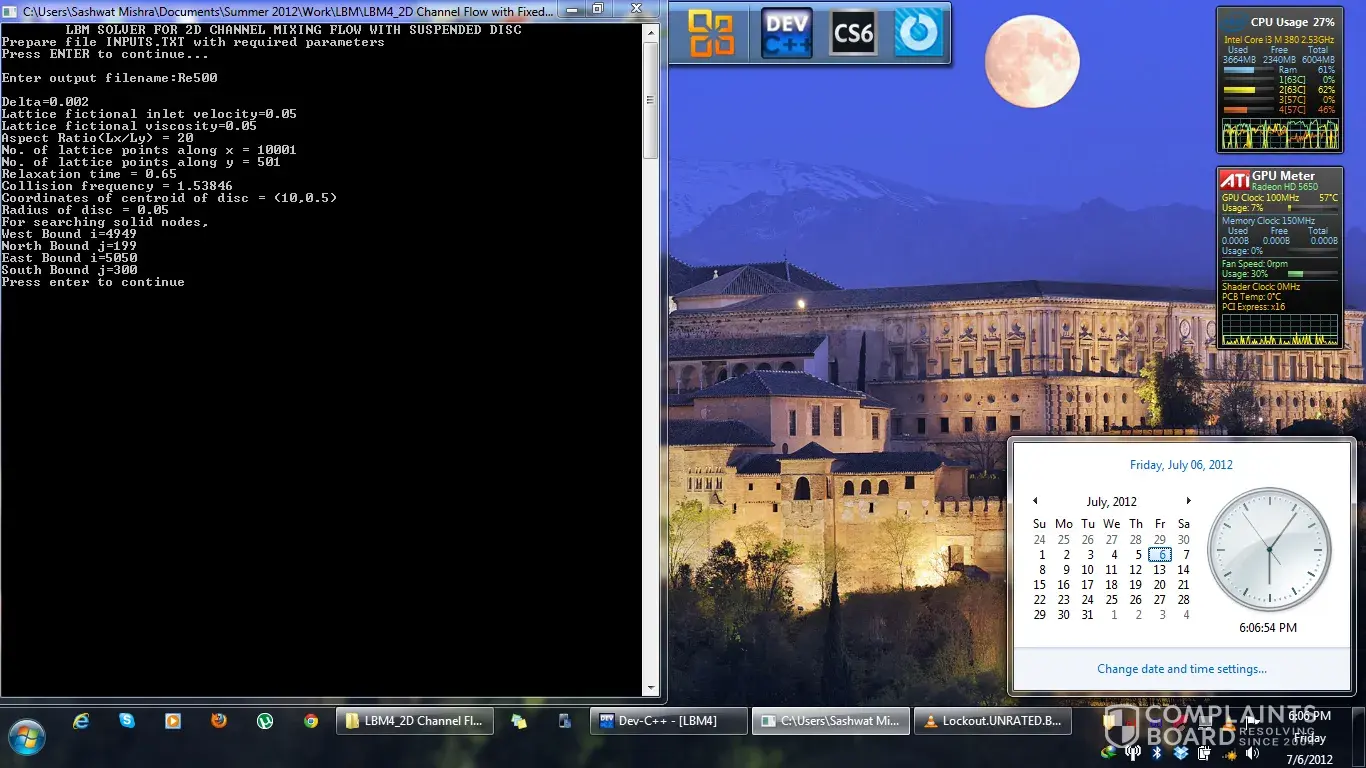
Task: Open Adobe CS6 dock icon
Action: (x=853, y=33)
